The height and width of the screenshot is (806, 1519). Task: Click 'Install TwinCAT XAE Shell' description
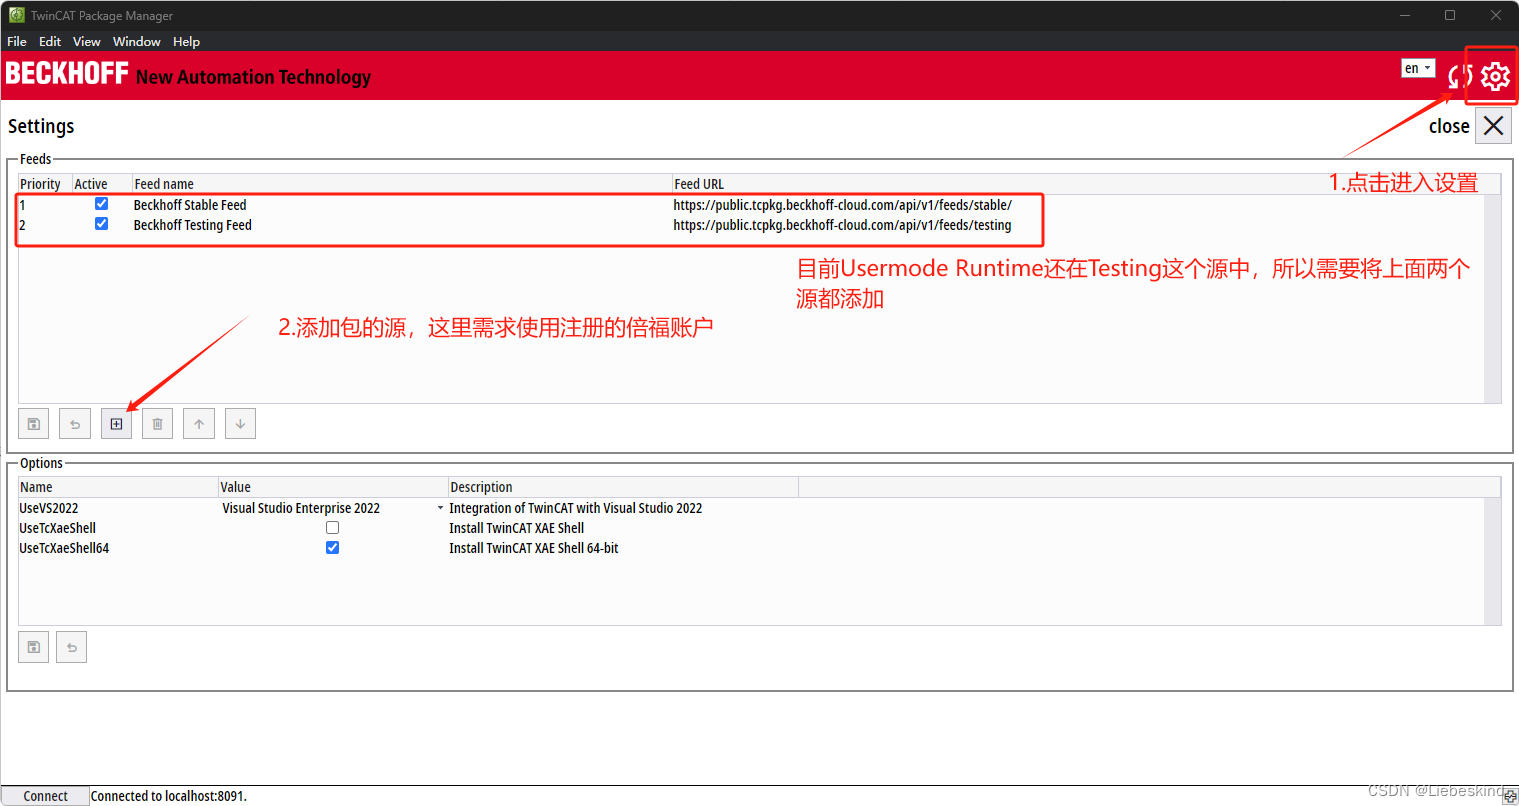coord(516,528)
